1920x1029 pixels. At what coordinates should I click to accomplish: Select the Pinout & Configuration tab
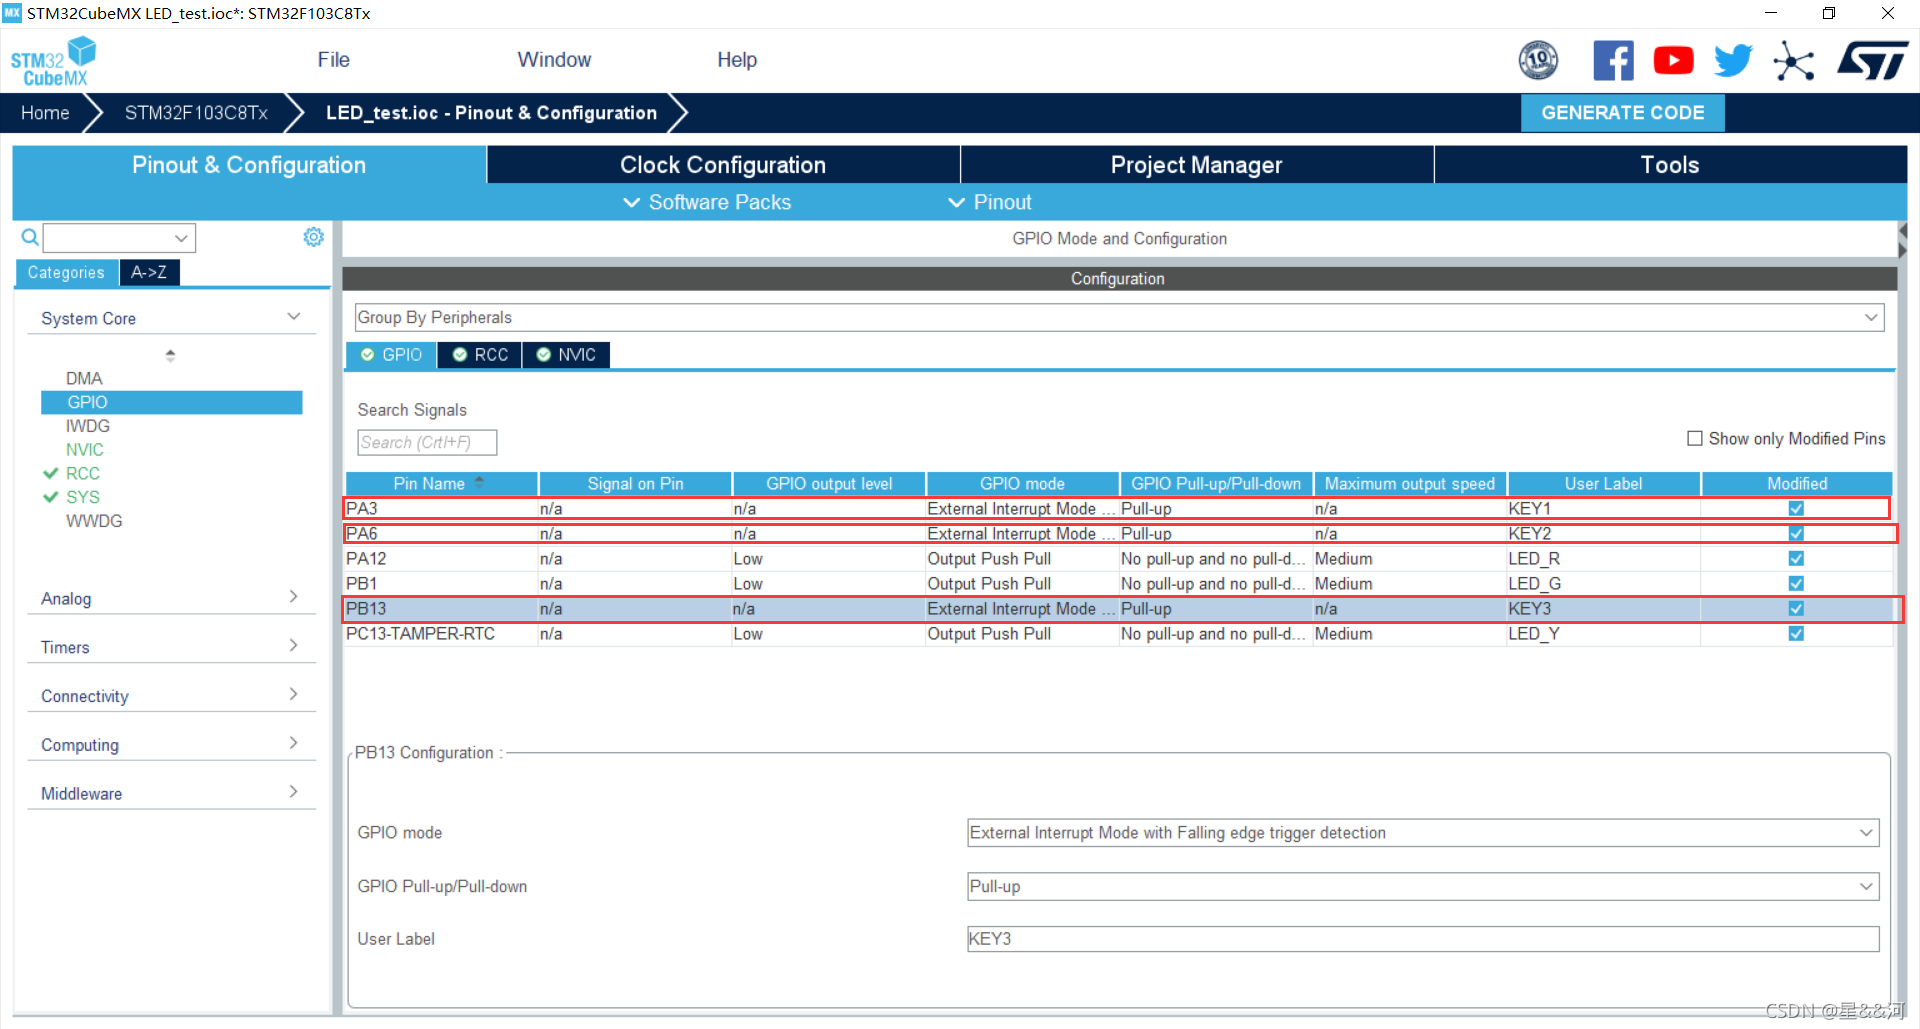click(249, 165)
